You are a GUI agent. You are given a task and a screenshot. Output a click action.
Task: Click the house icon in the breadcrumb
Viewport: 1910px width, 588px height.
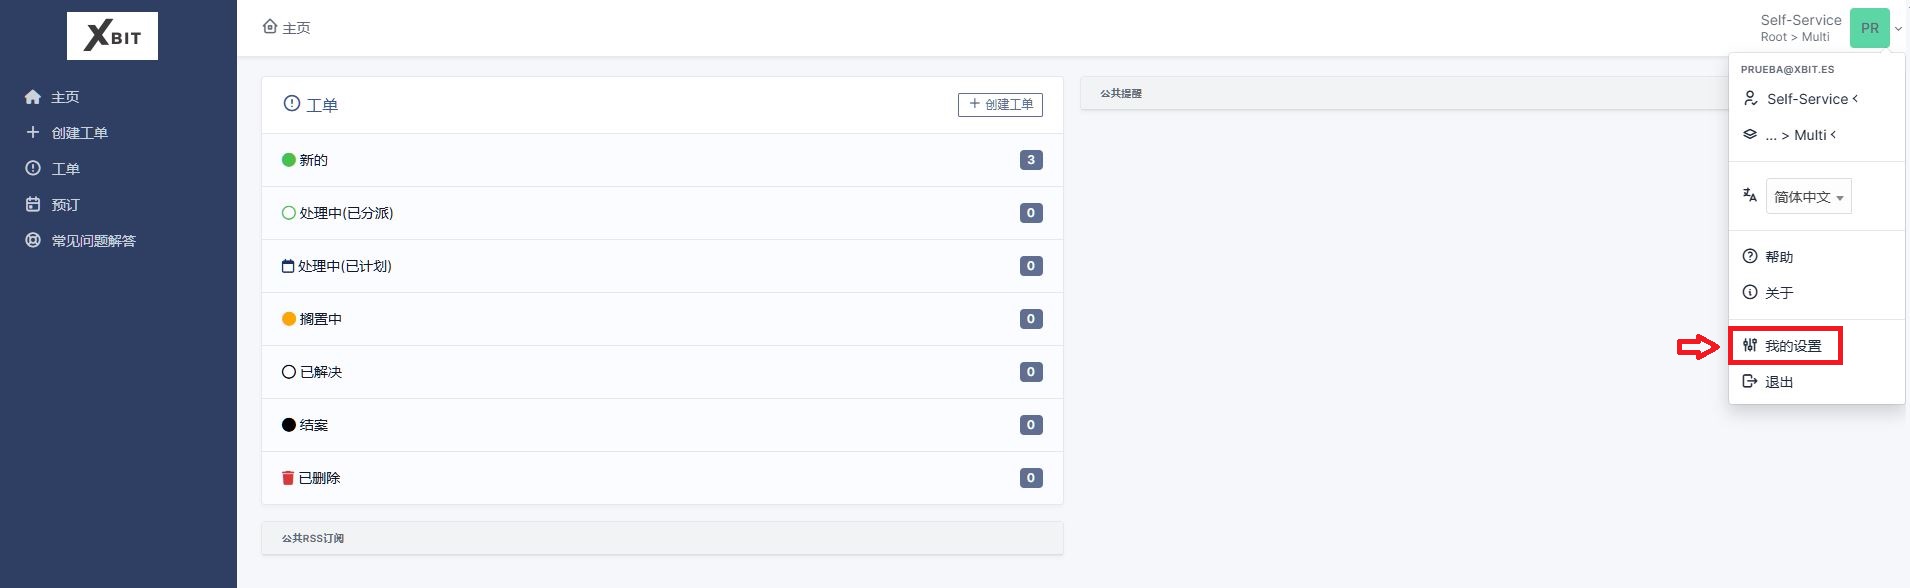[270, 27]
